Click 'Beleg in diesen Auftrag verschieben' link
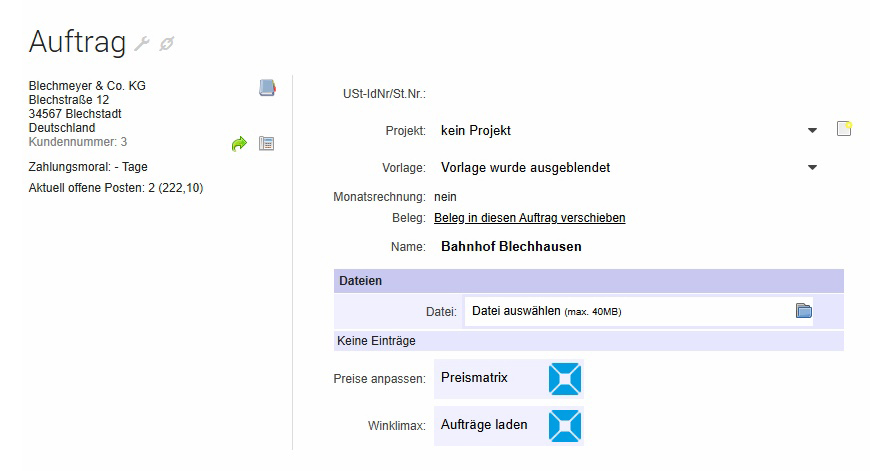The height and width of the screenshot is (471, 870). point(530,217)
